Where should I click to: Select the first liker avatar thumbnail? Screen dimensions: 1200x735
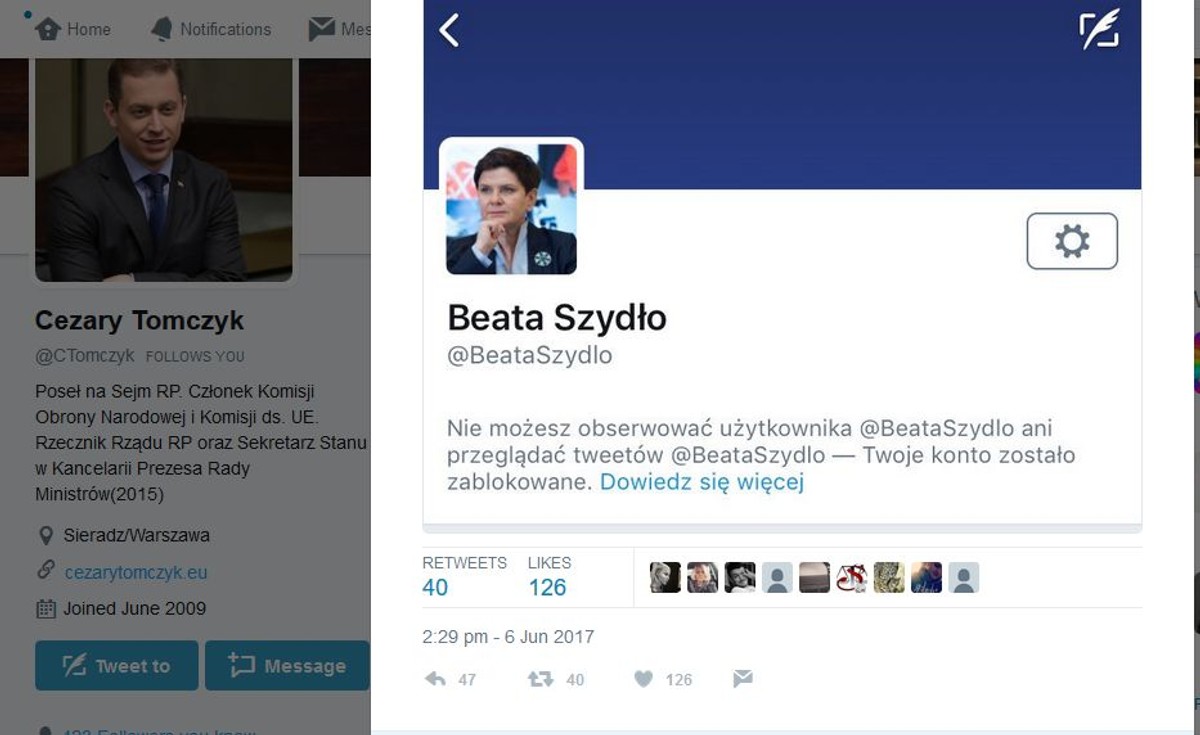pos(665,577)
